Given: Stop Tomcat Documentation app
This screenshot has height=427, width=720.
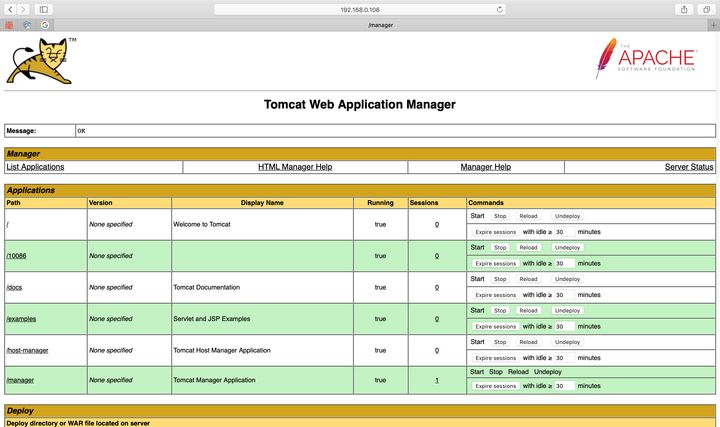Looking at the screenshot, I should tap(500, 279).
